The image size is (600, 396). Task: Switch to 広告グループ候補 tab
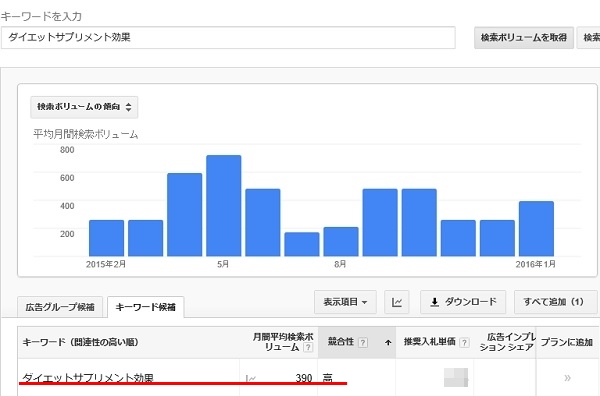tap(60, 307)
